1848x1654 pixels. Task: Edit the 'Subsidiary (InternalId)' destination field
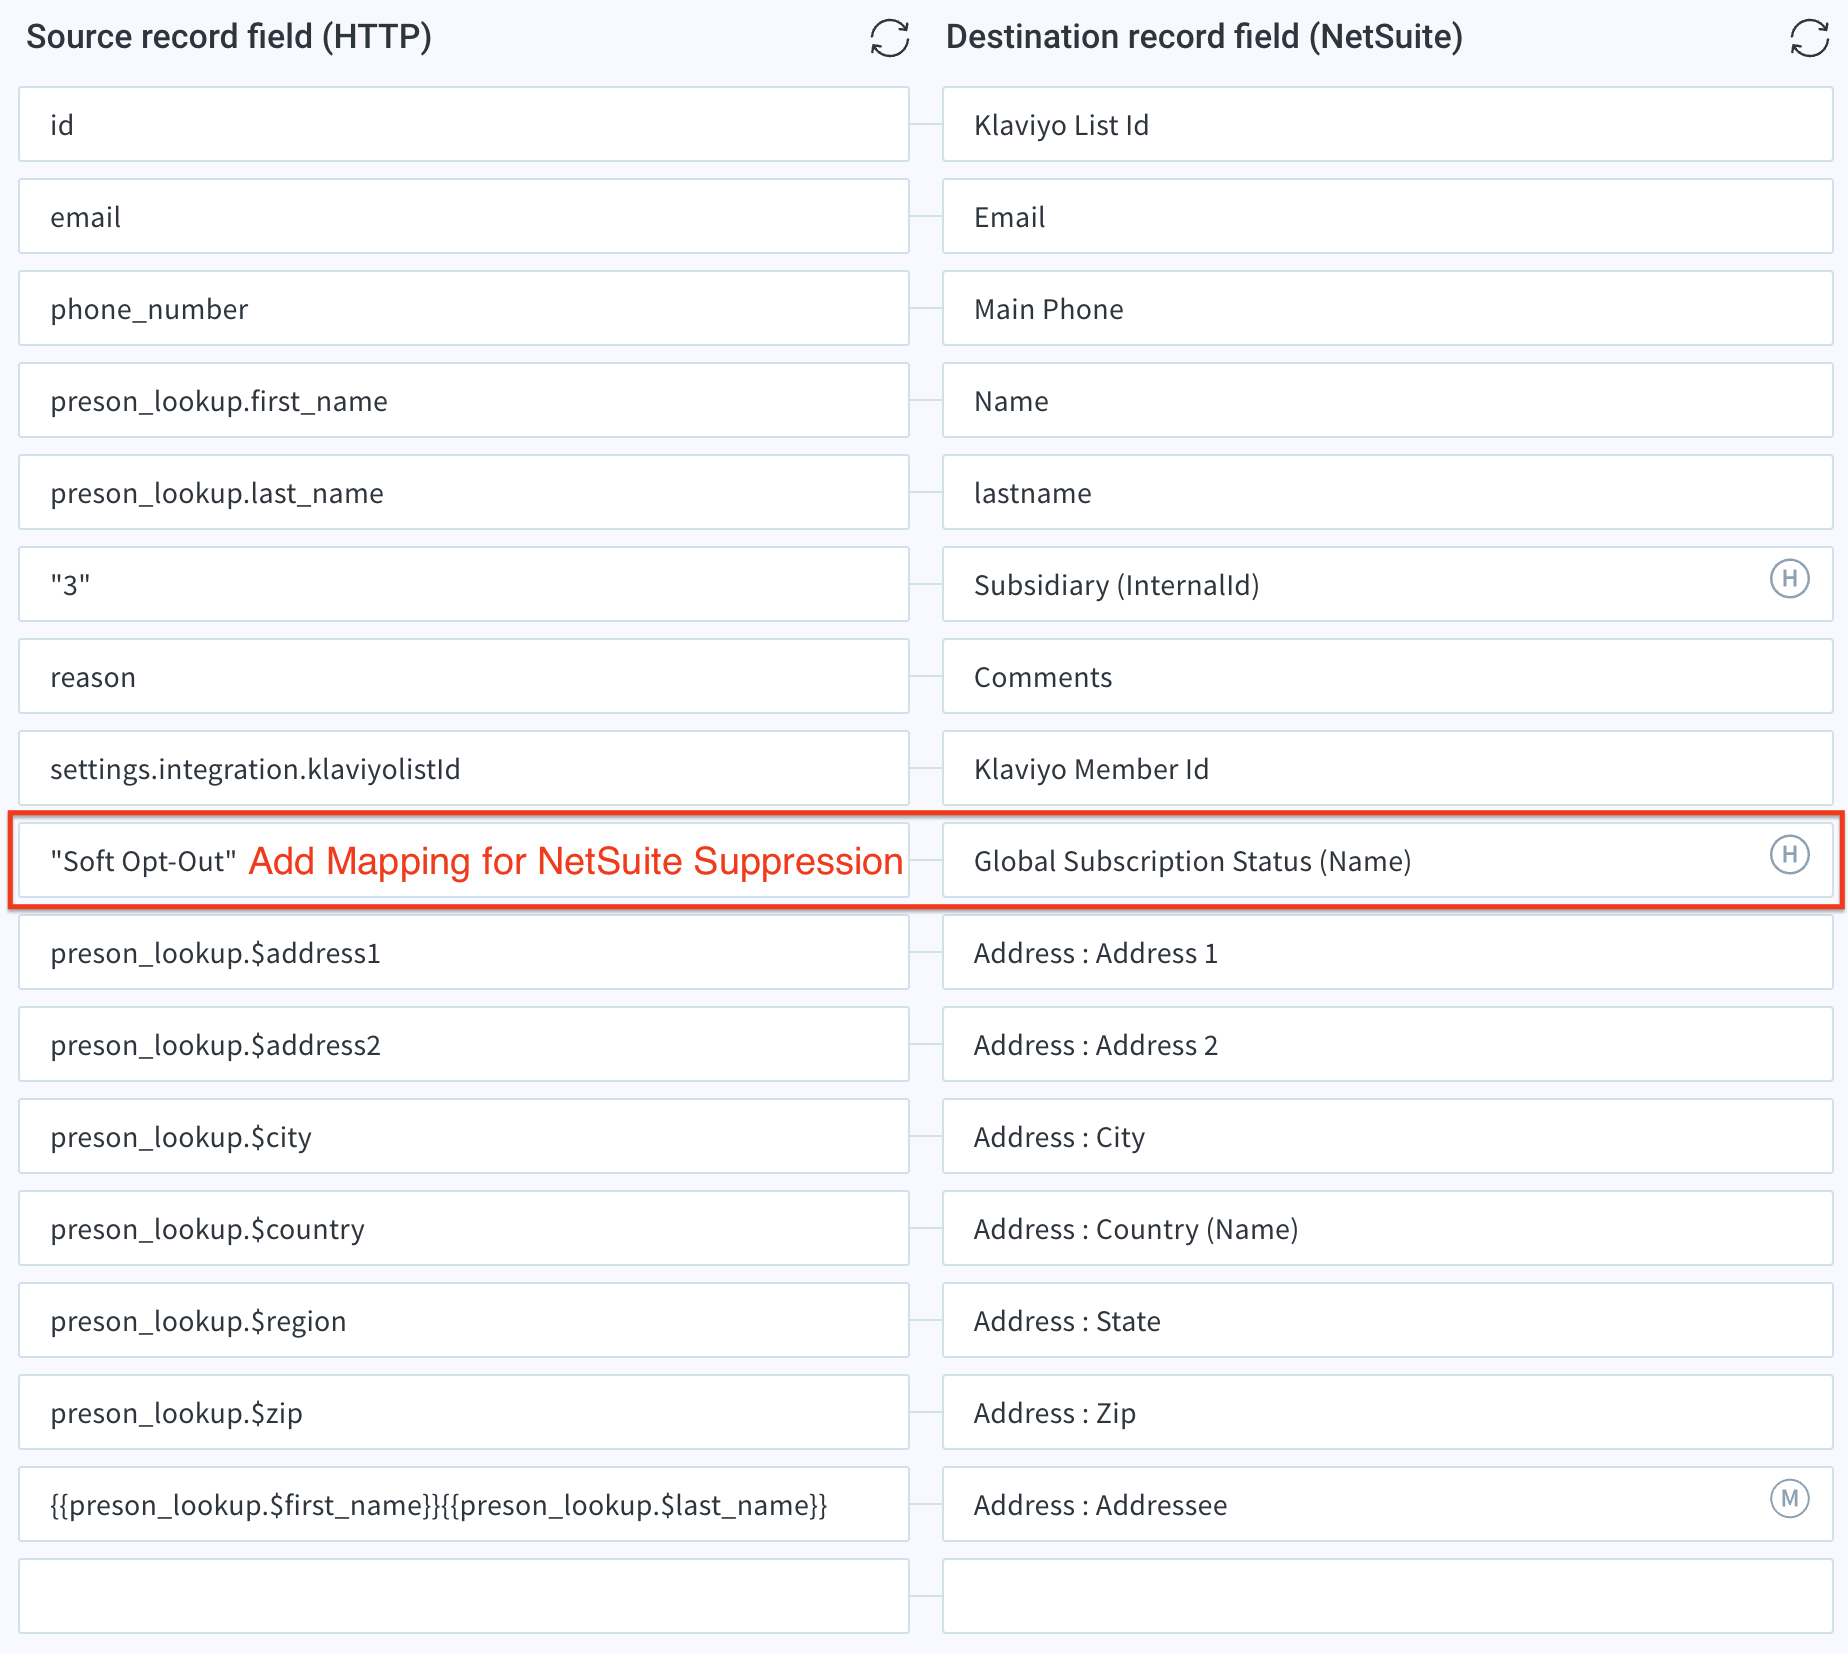point(1388,584)
